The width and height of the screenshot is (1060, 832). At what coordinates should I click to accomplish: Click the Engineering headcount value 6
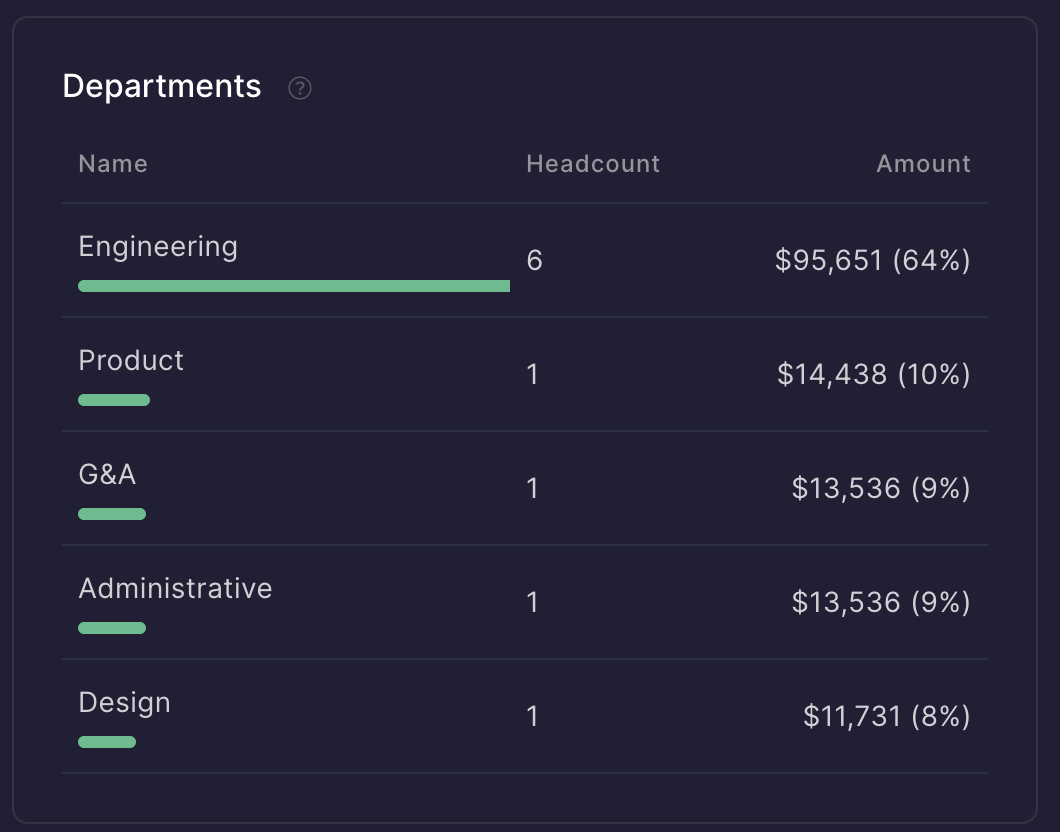[534, 261]
